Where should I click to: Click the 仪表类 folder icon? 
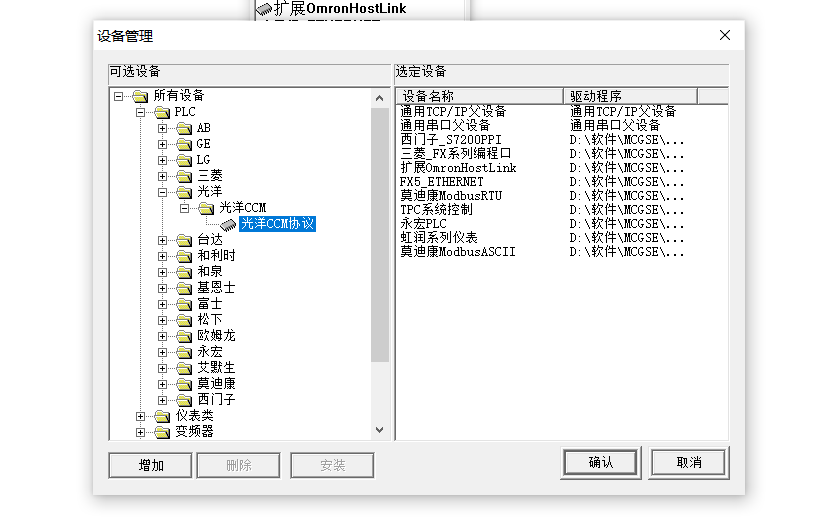(162, 416)
